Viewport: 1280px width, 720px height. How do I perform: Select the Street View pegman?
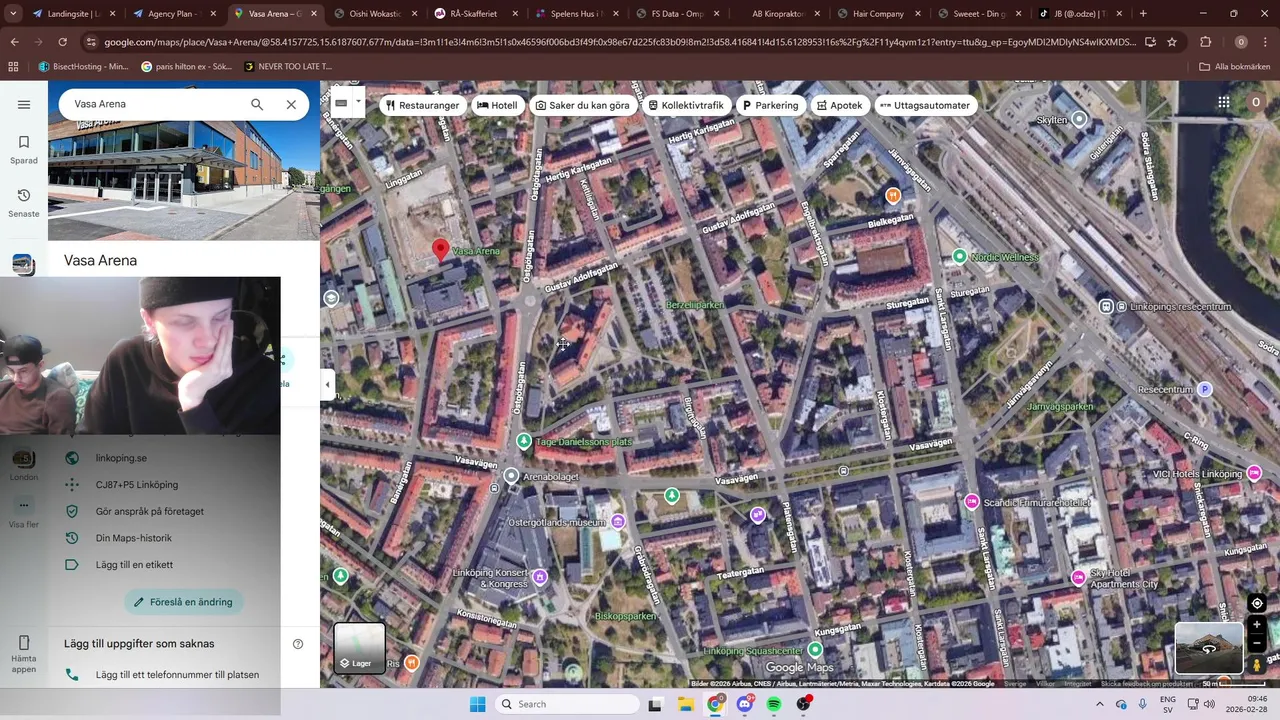click(x=1257, y=665)
